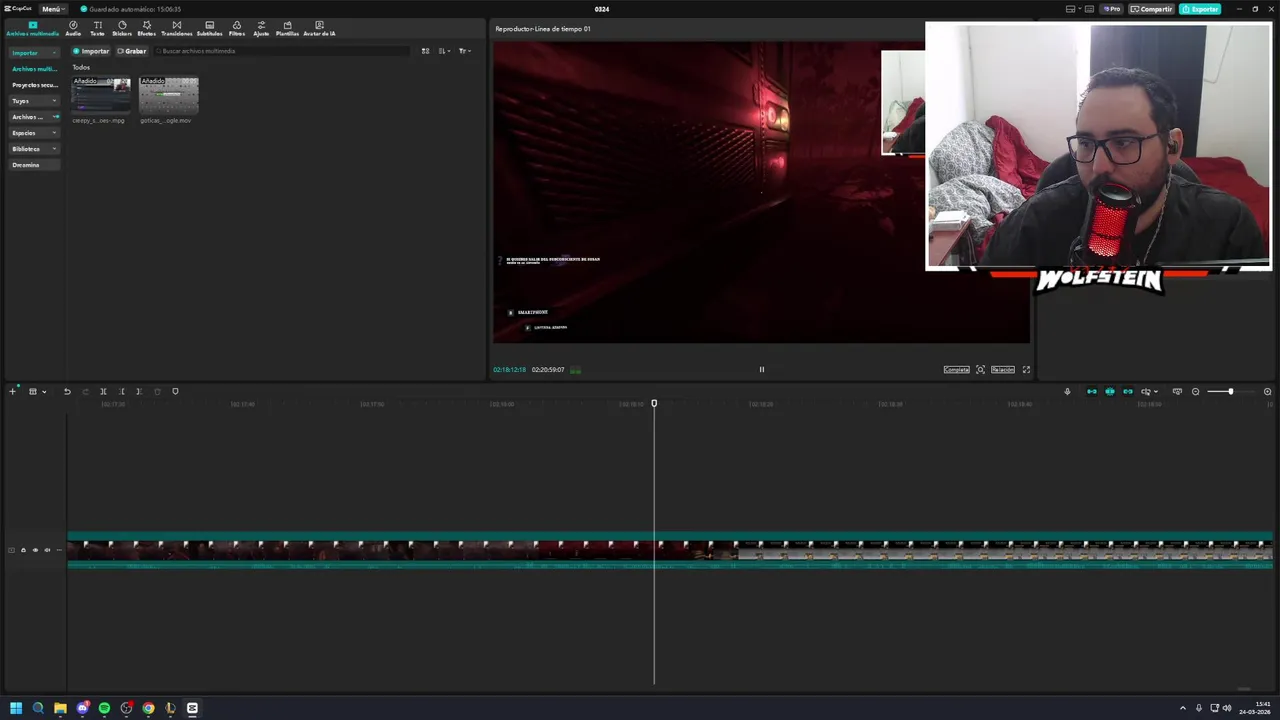
Task: Open the Ajuste panel
Action: point(261,28)
